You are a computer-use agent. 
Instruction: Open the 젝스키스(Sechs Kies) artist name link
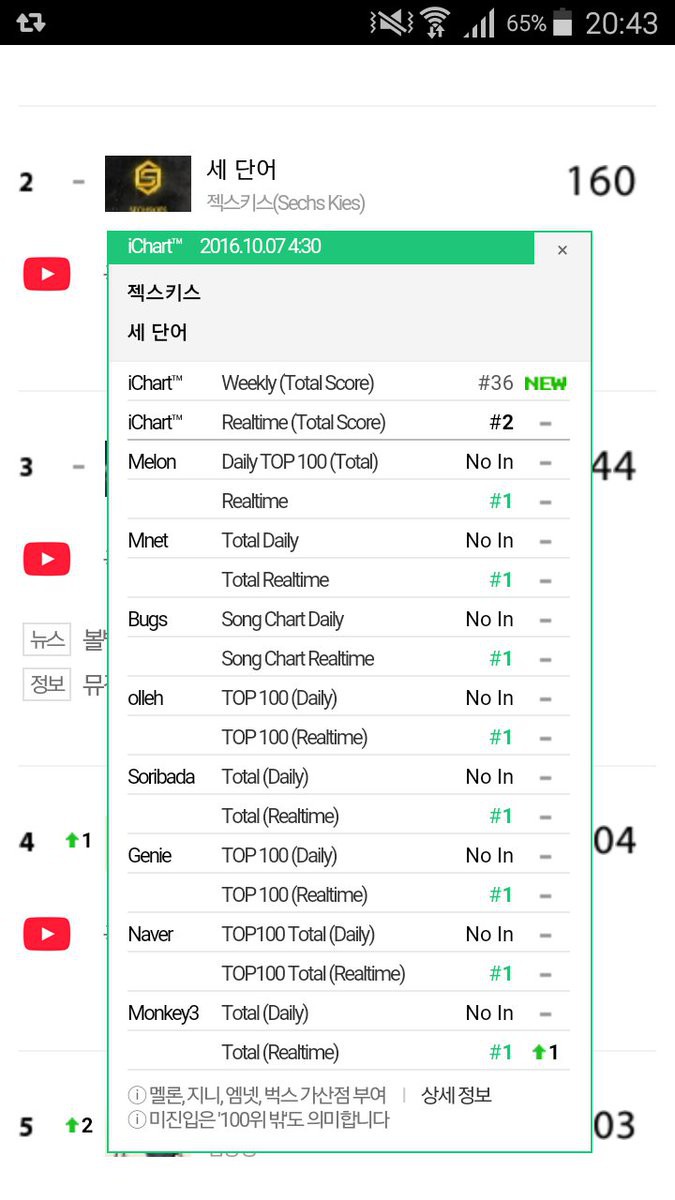point(285,203)
